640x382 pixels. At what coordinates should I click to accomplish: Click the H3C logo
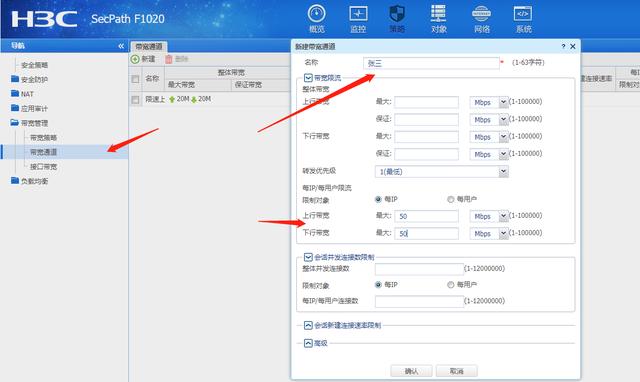[44, 19]
